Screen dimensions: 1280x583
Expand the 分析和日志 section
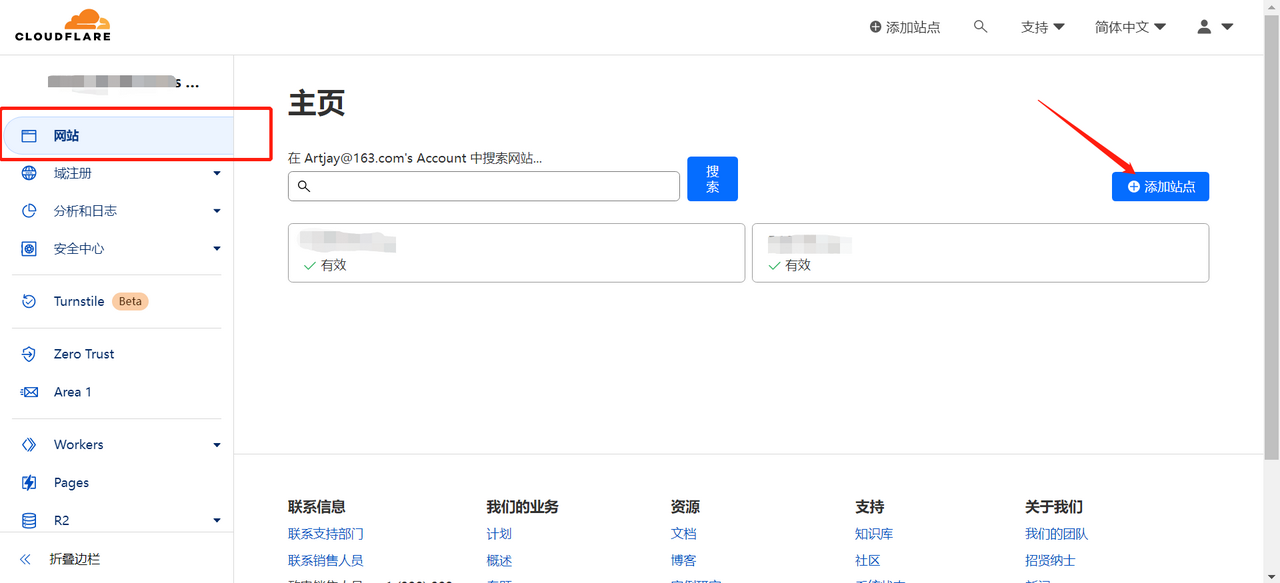217,211
